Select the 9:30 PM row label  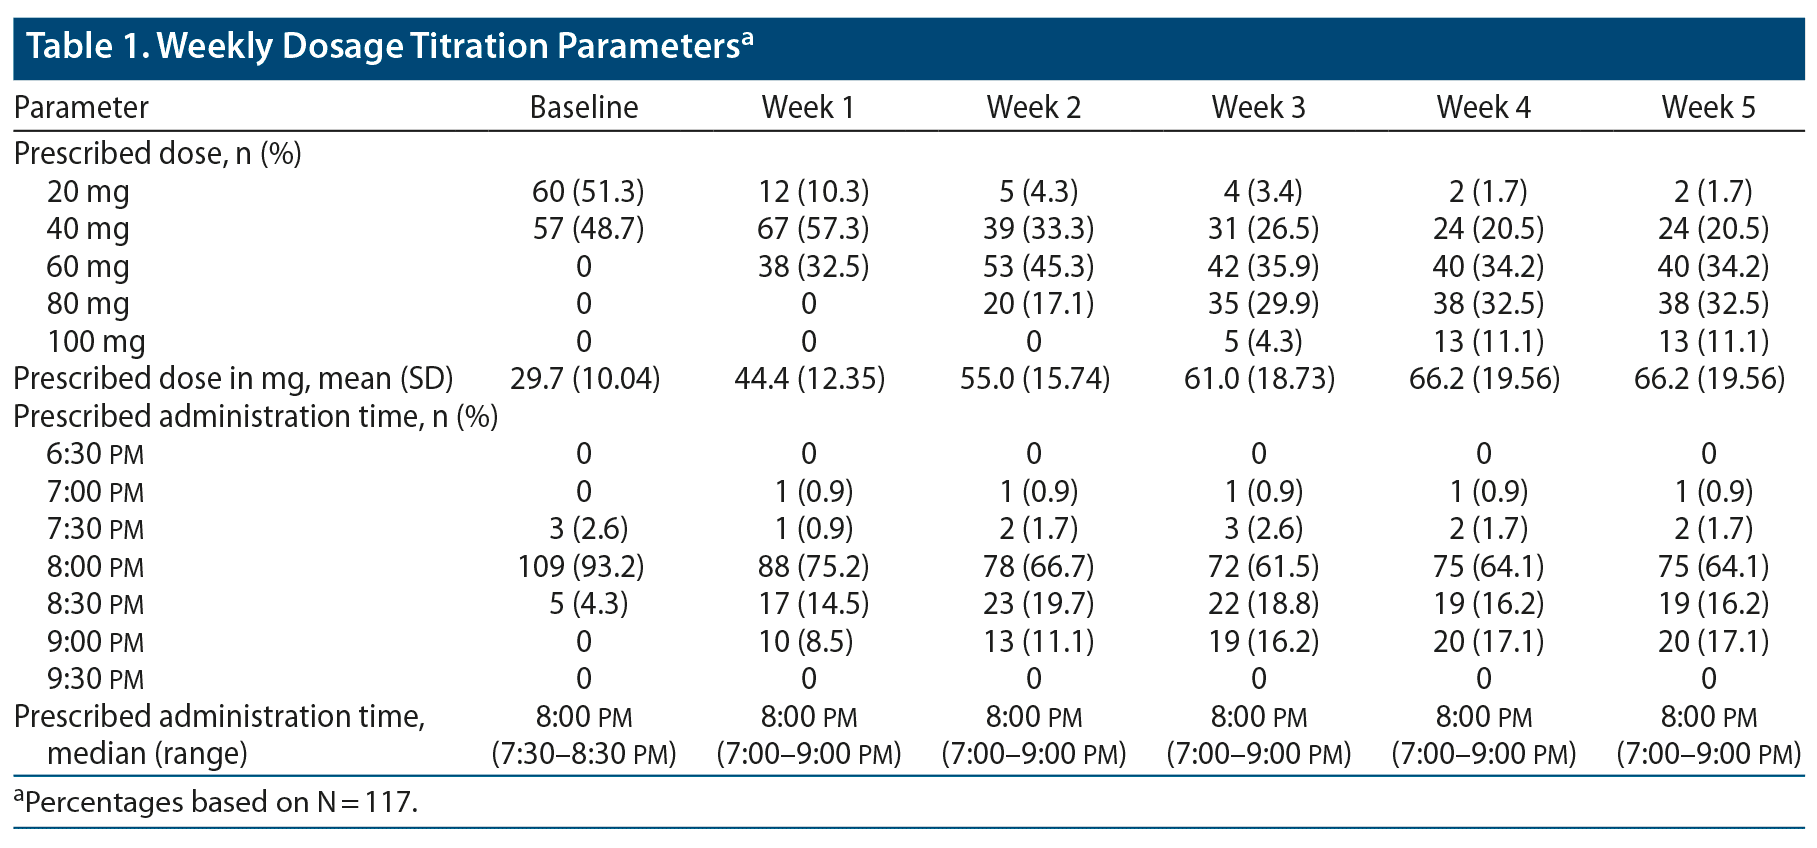pos(95,679)
